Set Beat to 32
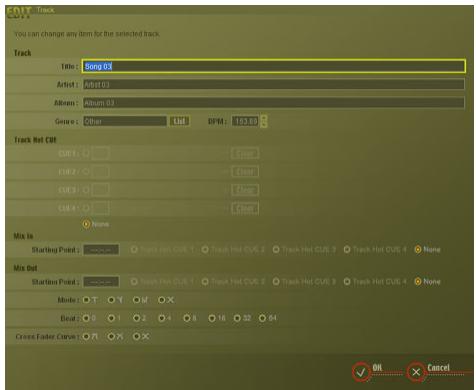 [237, 318]
